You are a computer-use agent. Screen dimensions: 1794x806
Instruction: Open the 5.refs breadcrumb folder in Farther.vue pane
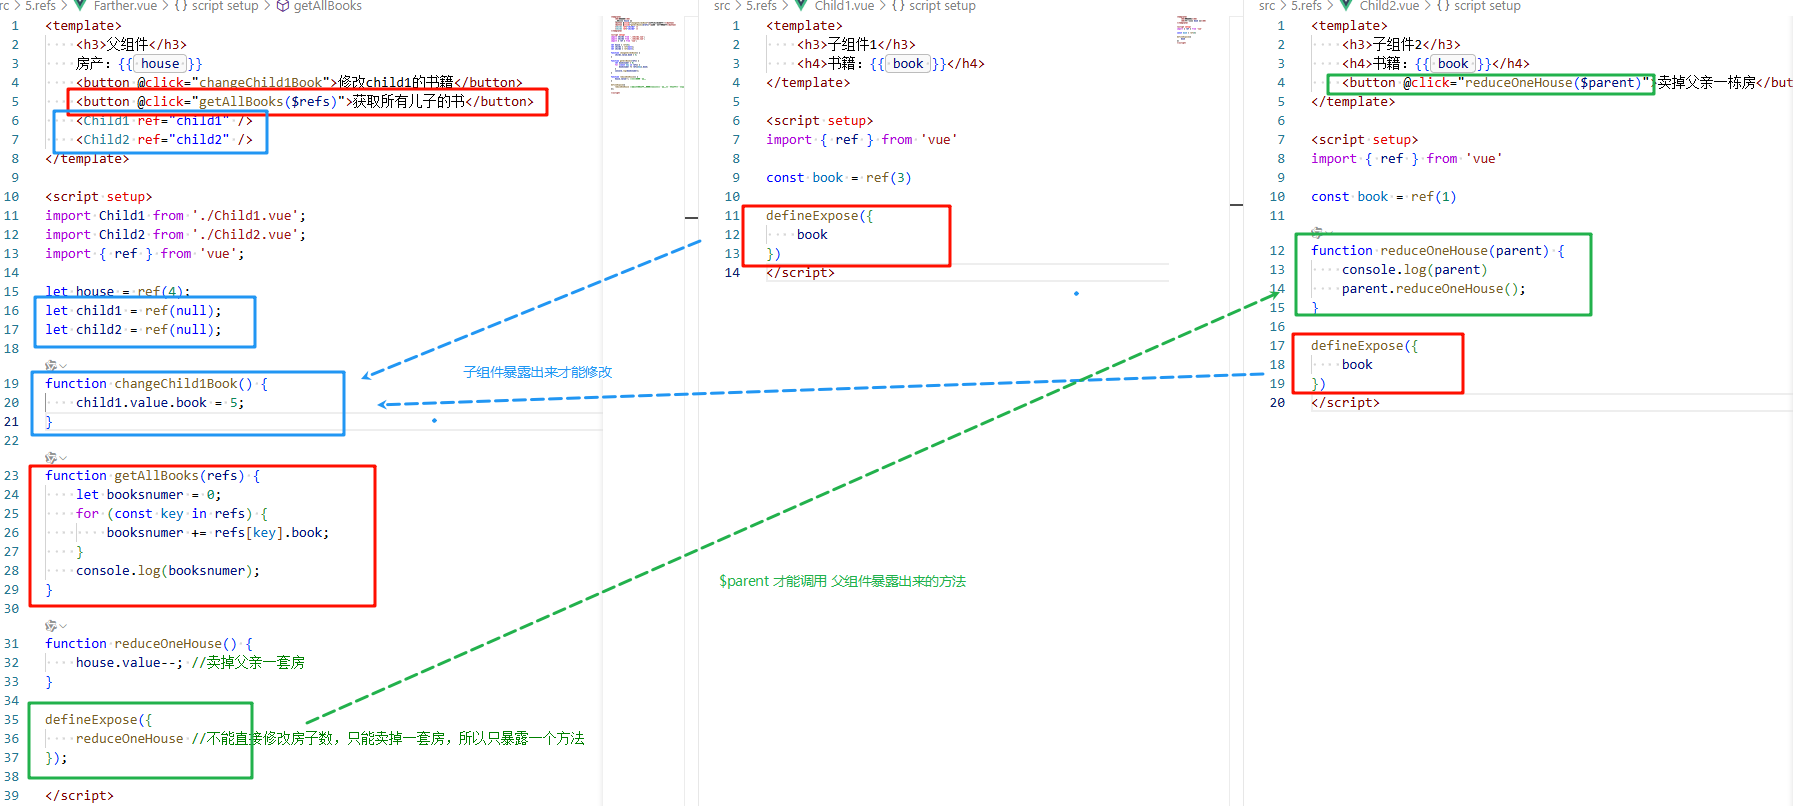41,5
